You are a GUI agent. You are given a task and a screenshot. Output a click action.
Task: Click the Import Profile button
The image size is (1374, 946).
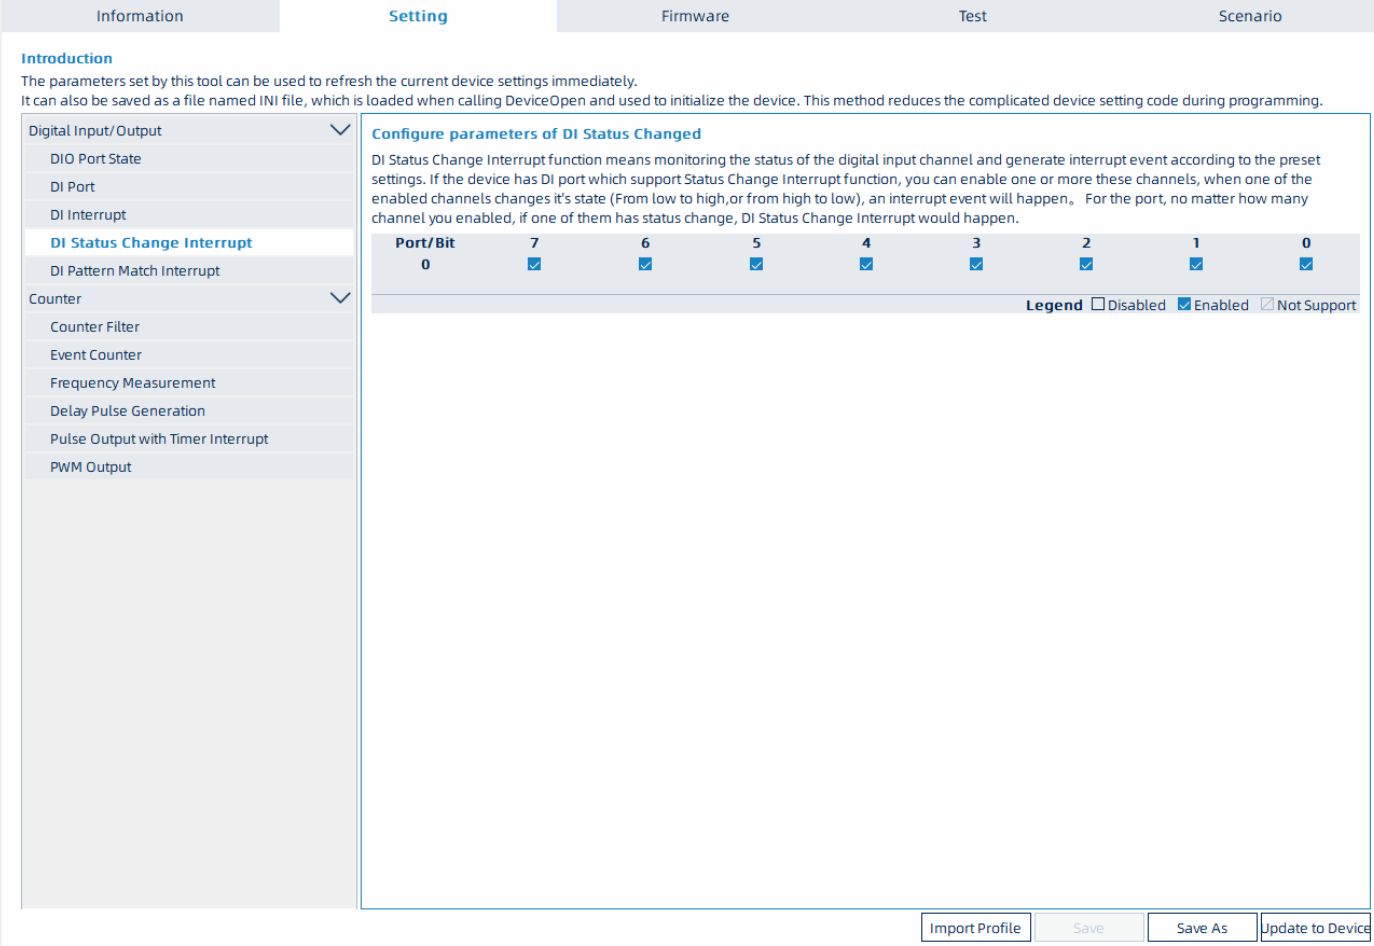(975, 928)
